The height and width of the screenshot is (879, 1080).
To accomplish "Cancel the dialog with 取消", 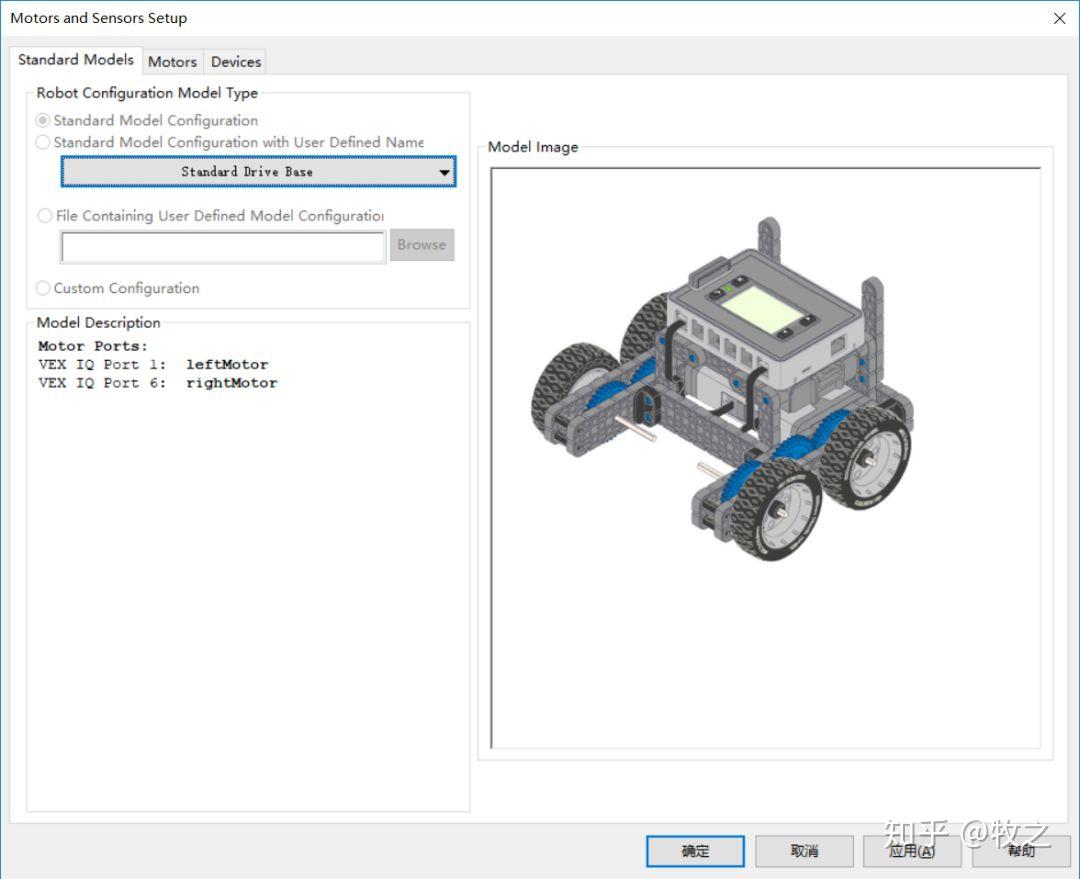I will click(804, 851).
